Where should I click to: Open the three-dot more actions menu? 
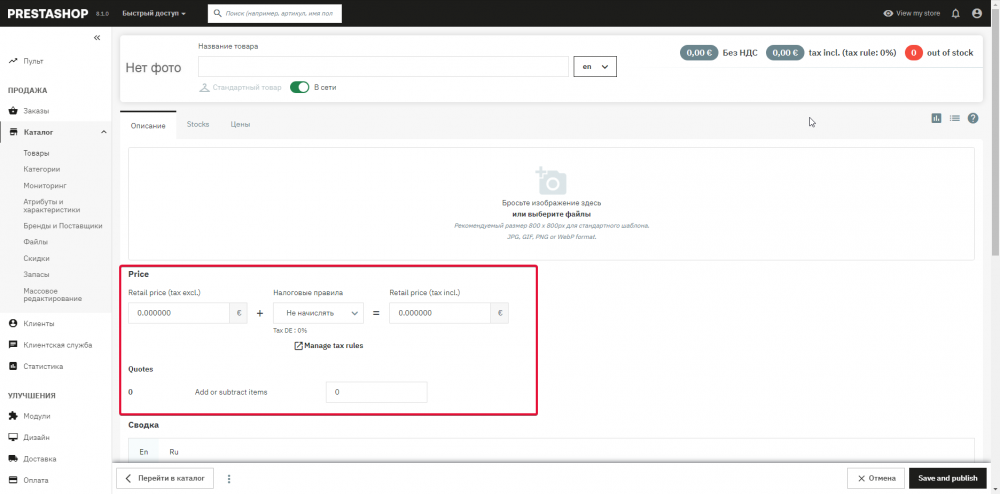pyautogui.click(x=228, y=478)
